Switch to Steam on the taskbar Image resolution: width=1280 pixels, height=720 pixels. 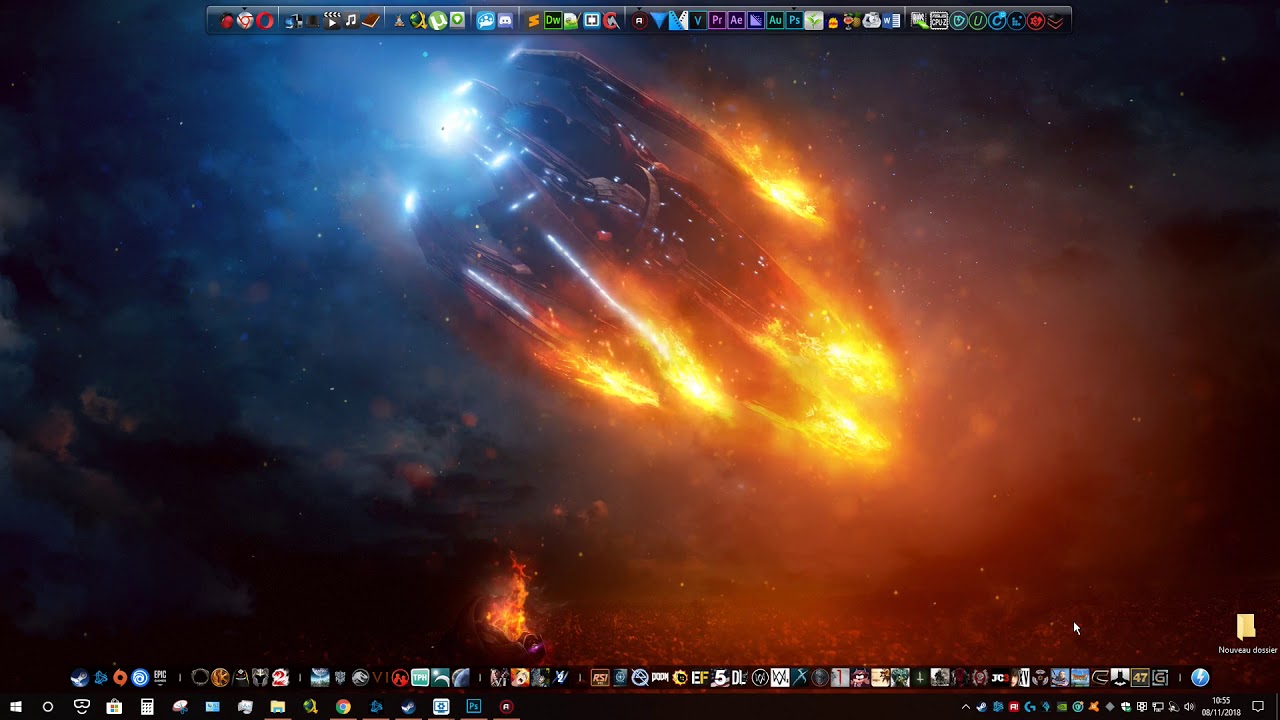point(408,707)
